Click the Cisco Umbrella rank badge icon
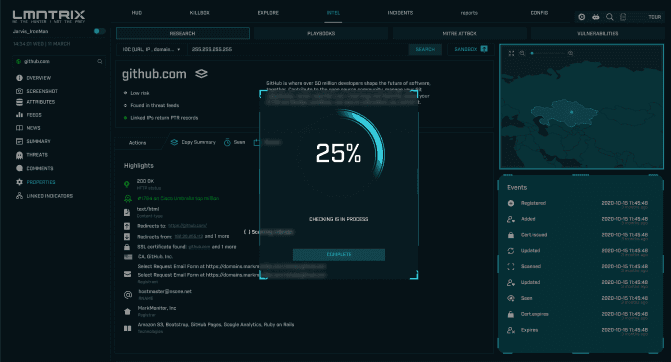Image resolution: width=671 pixels, height=362 pixels. pos(128,199)
